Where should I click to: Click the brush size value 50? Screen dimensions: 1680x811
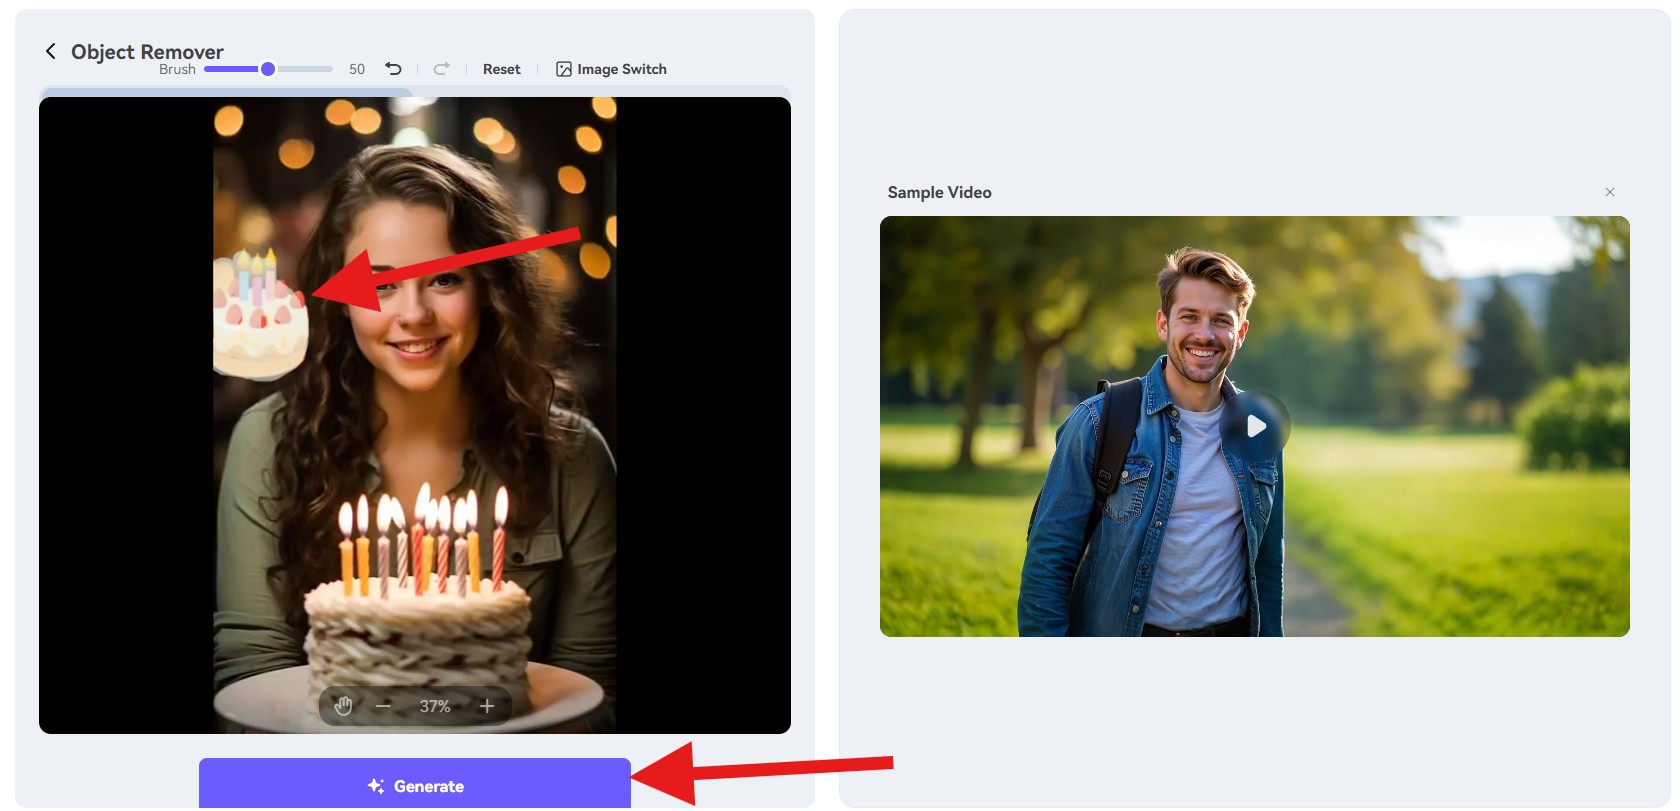coord(357,69)
